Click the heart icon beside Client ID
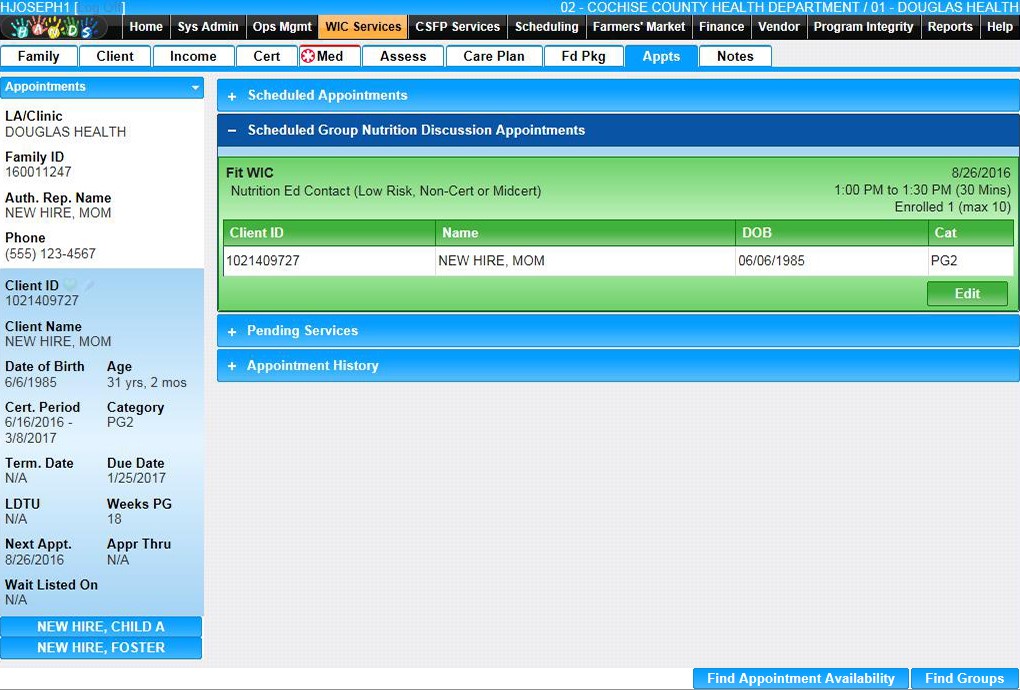The height and width of the screenshot is (690, 1020). coord(70,286)
